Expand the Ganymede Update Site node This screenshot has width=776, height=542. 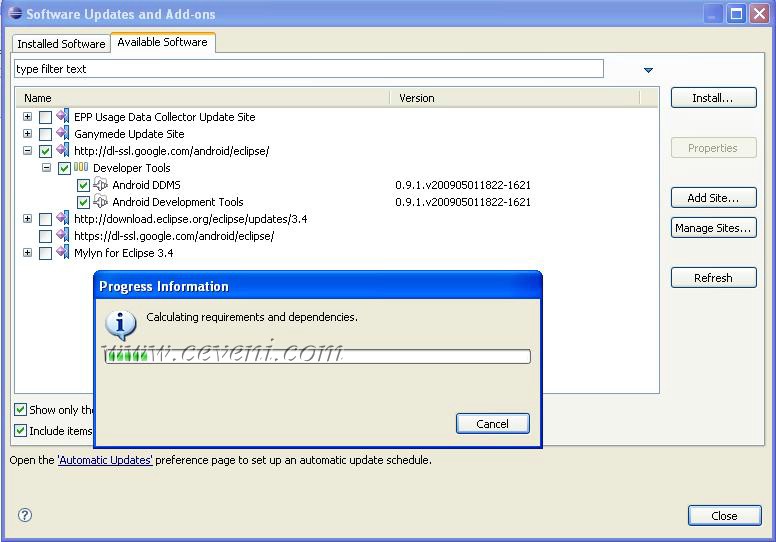[x=28, y=134]
